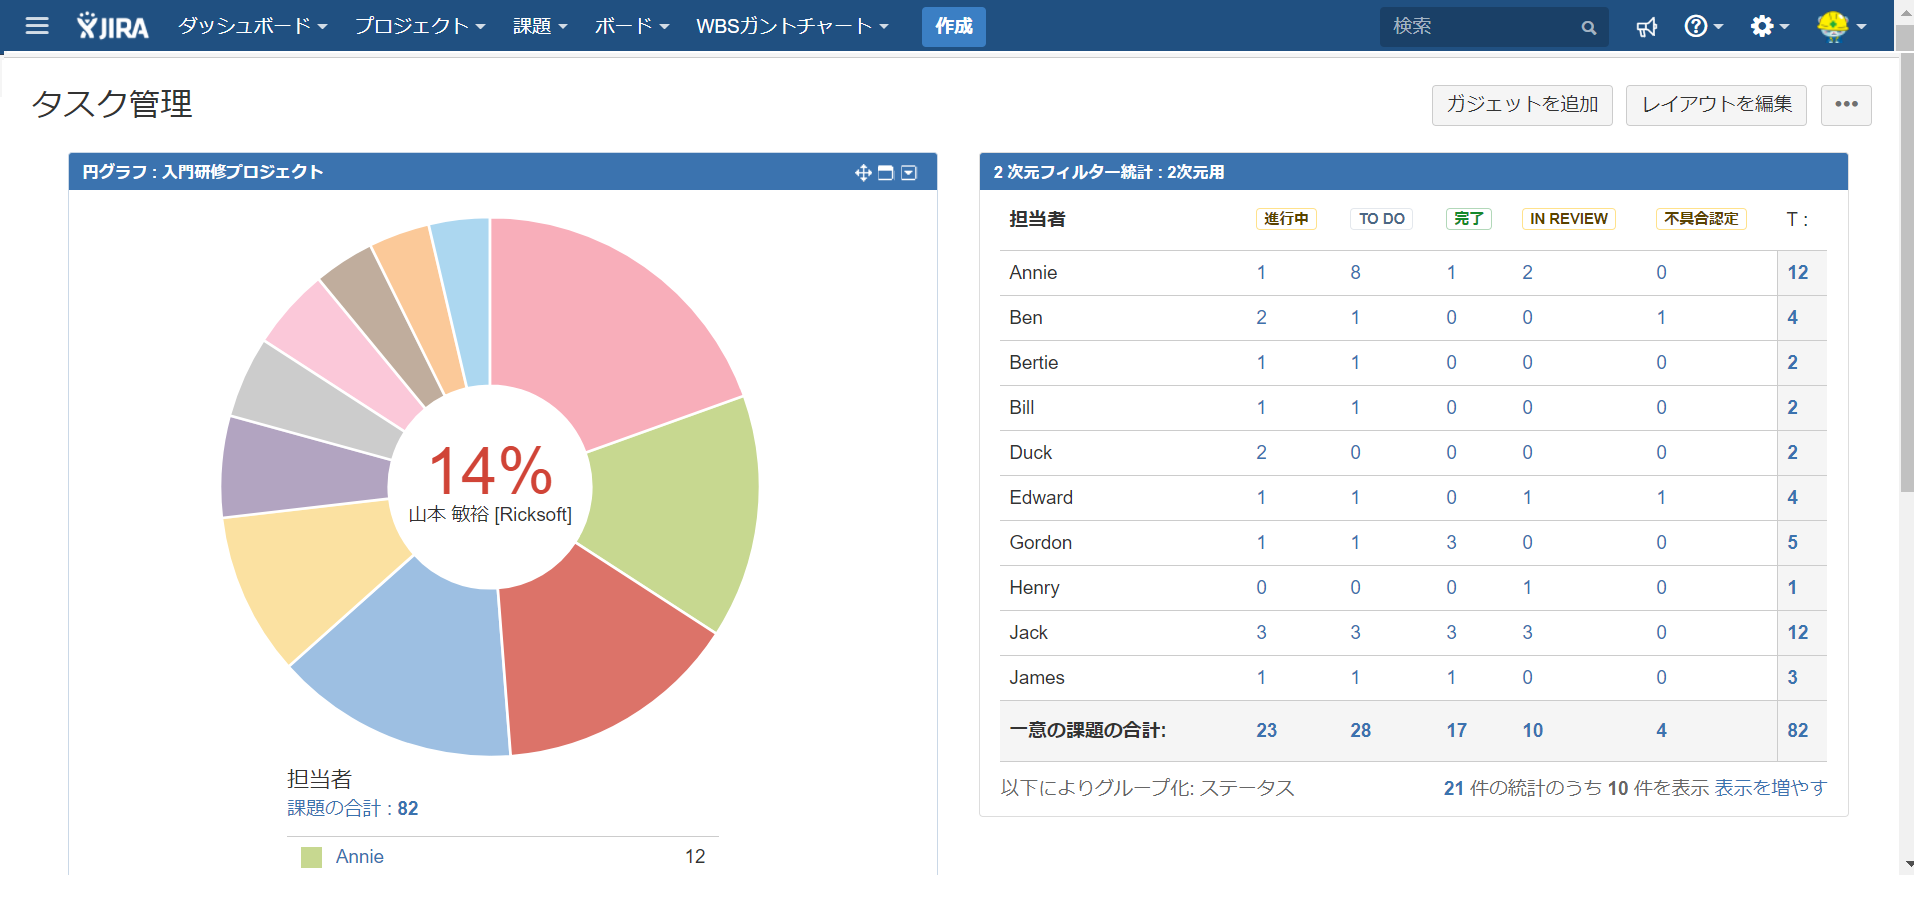Image resolution: width=1914 pixels, height=897 pixels.
Task: Click the 表示を増やす link
Action: tap(1770, 788)
